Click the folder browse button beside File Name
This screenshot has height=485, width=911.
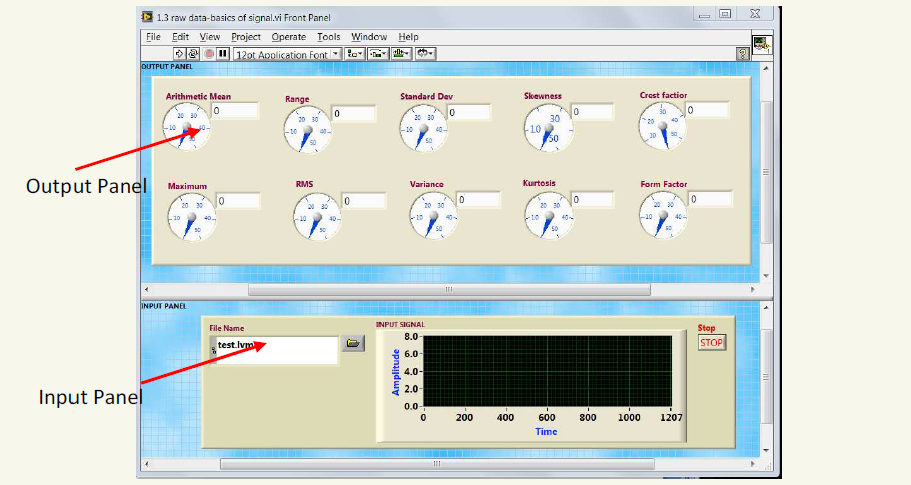(x=353, y=343)
